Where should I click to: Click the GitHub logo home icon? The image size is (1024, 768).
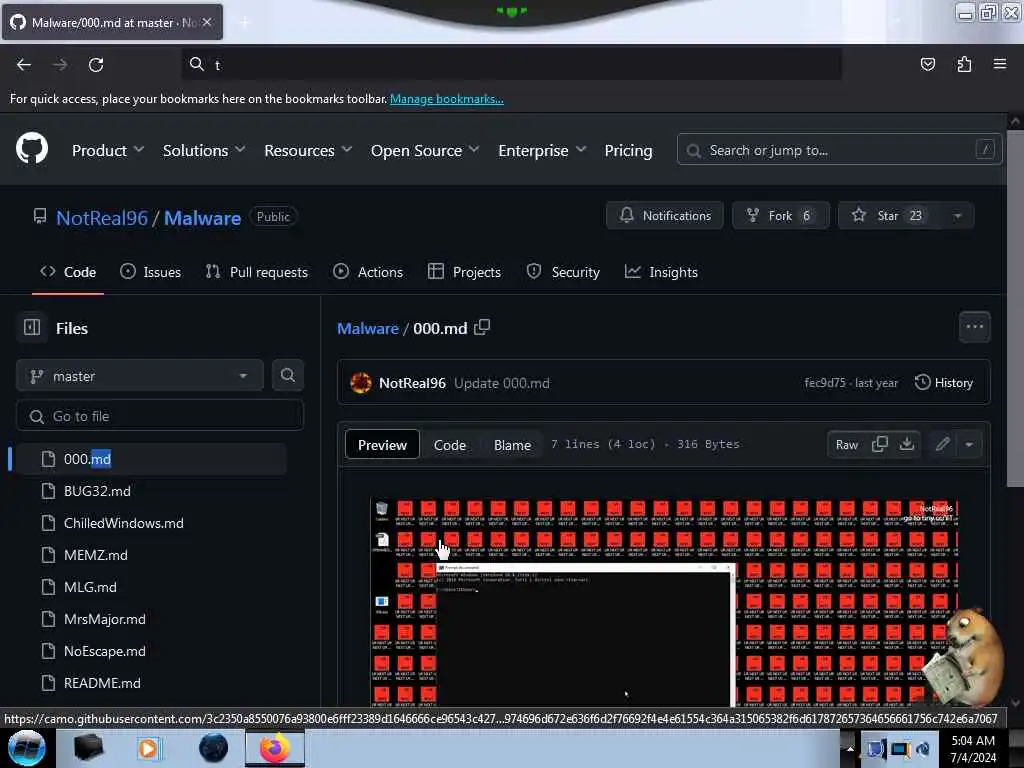click(x=32, y=150)
